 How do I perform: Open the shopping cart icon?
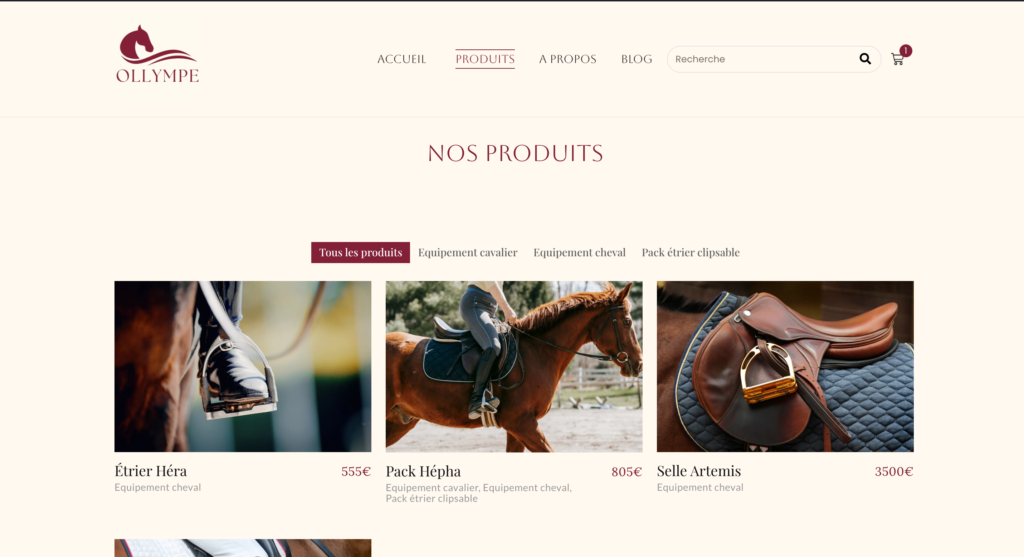[x=897, y=59]
